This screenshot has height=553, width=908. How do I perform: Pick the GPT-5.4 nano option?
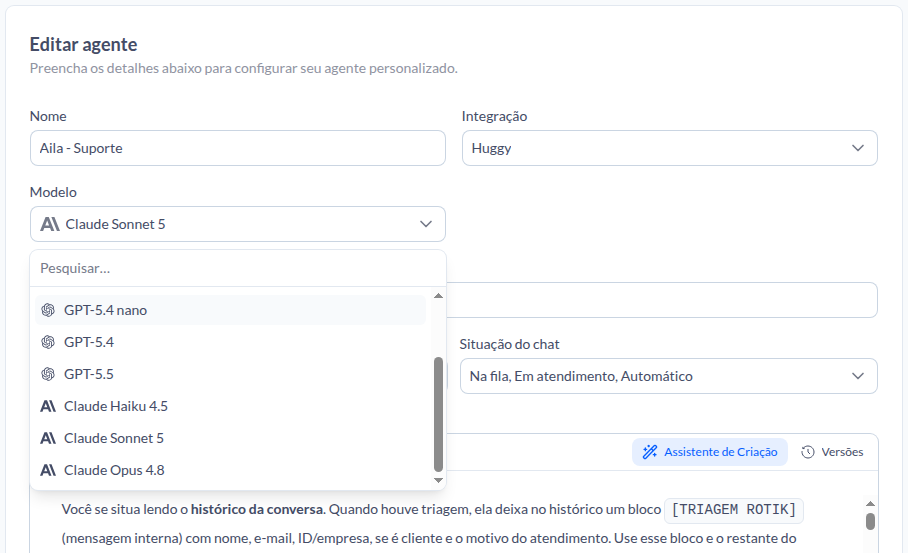tap(230, 310)
